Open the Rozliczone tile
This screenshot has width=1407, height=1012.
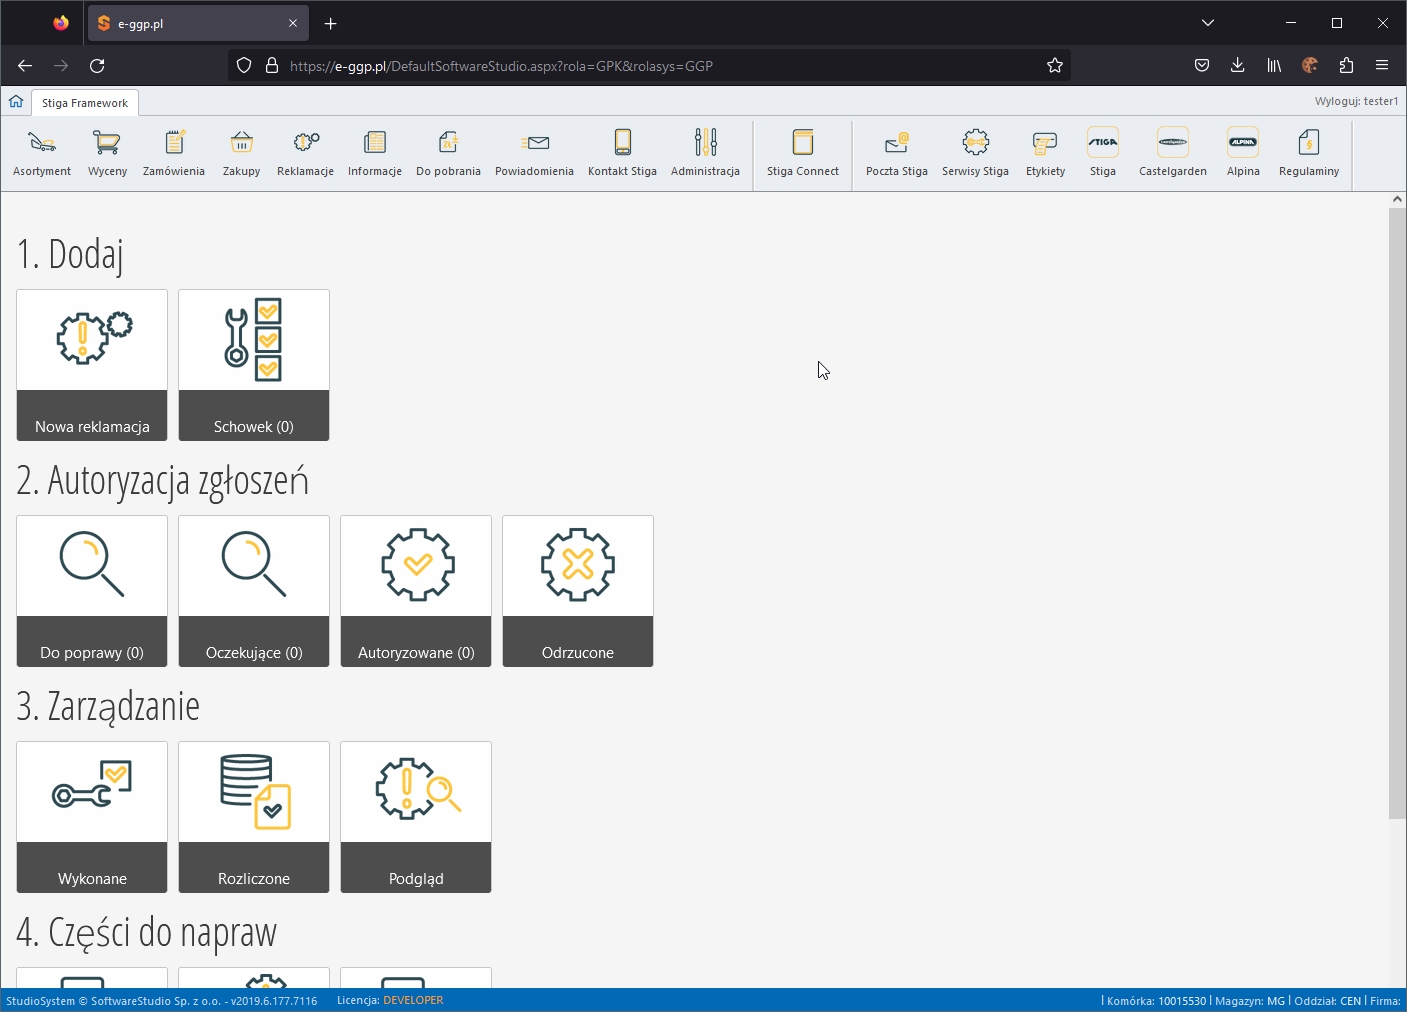[254, 817]
